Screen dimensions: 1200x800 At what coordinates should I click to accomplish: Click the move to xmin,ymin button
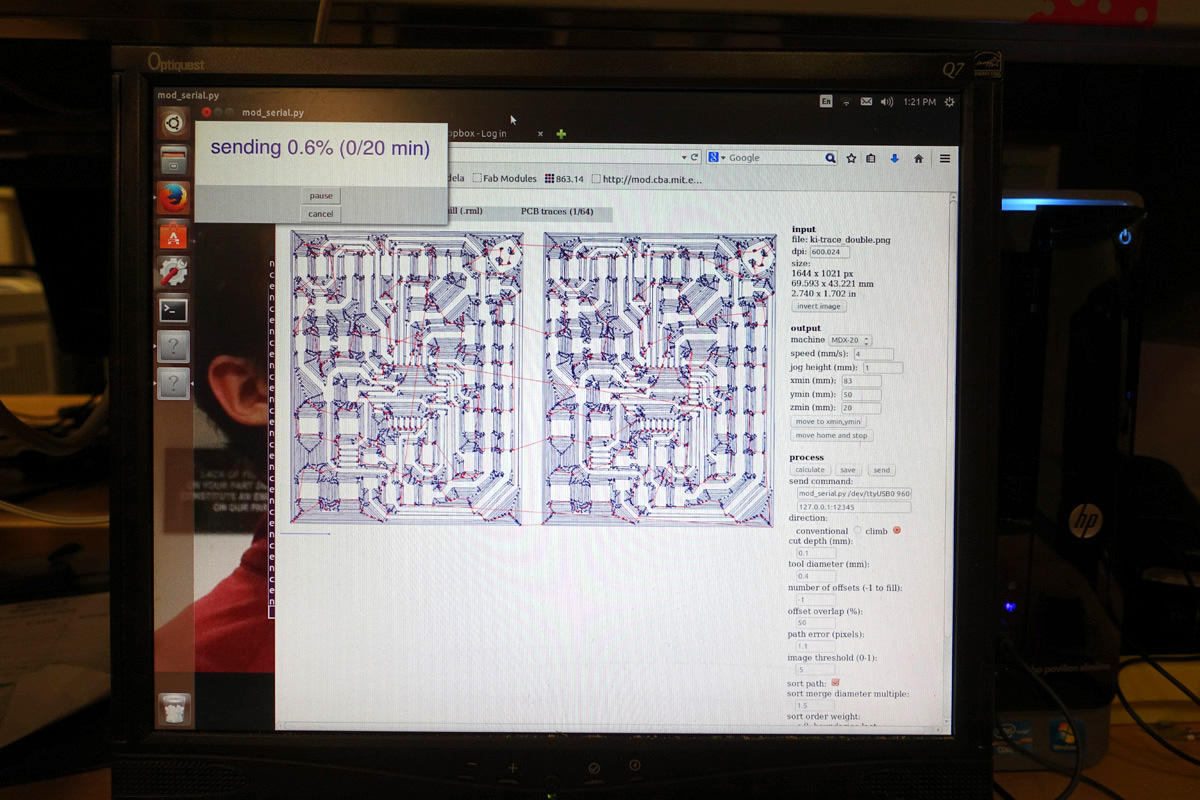click(x=828, y=422)
